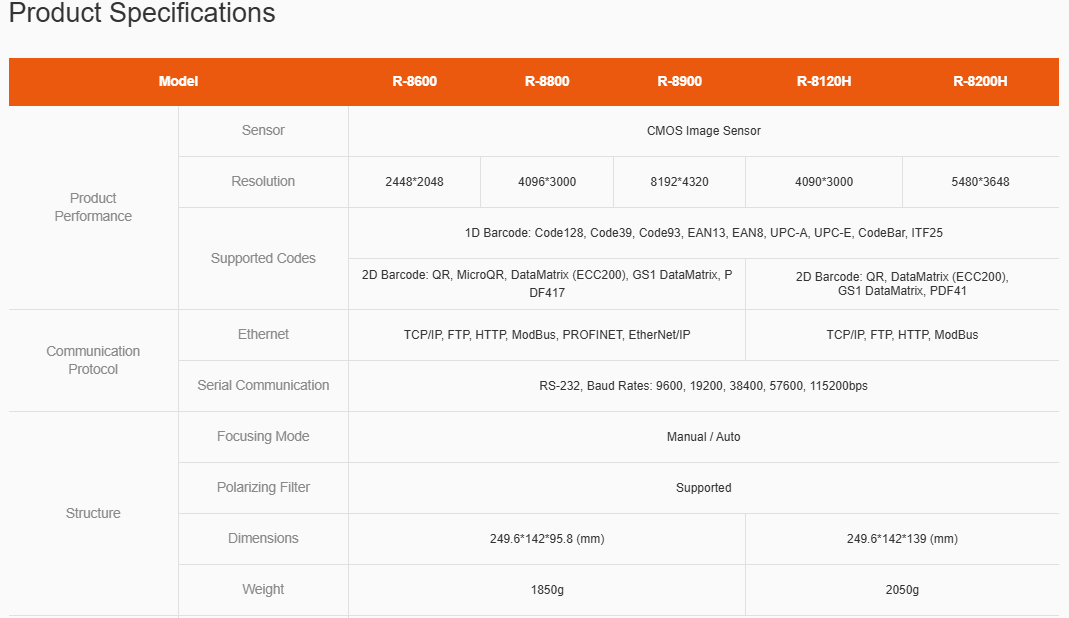Click the R-8120H column header
This screenshot has height=618, width=1069.
point(824,81)
